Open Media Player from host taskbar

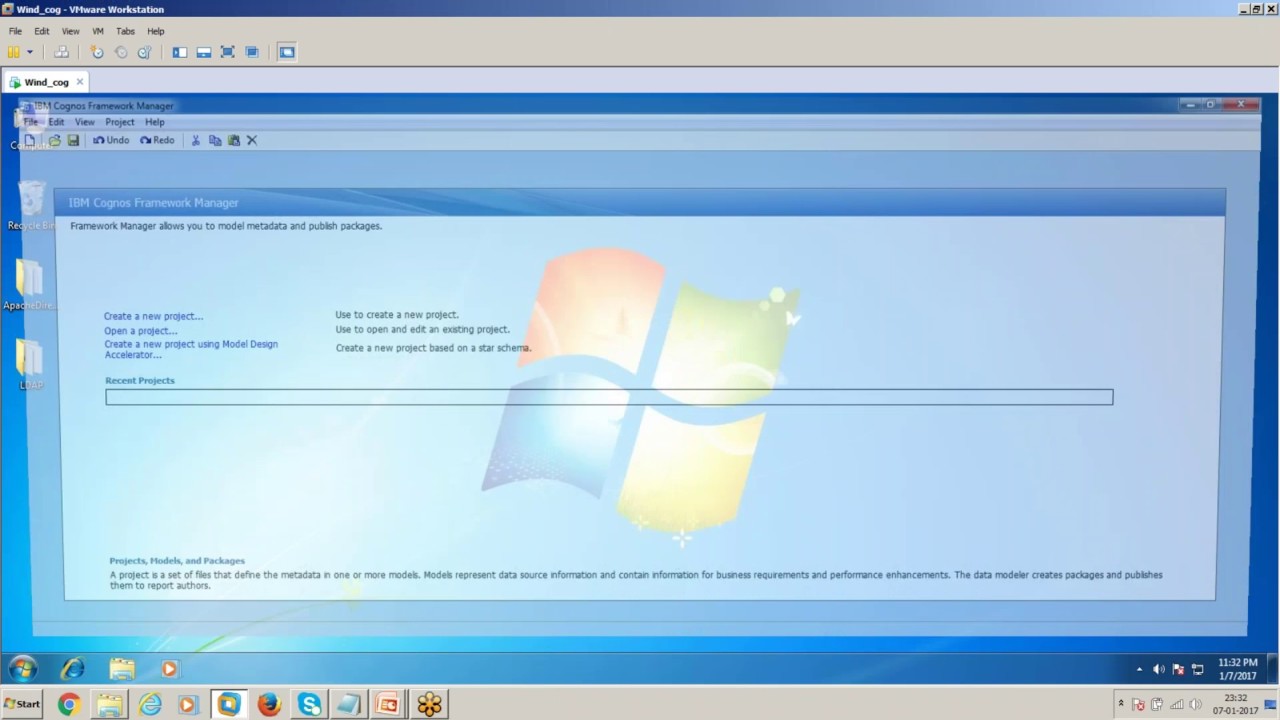[188, 704]
